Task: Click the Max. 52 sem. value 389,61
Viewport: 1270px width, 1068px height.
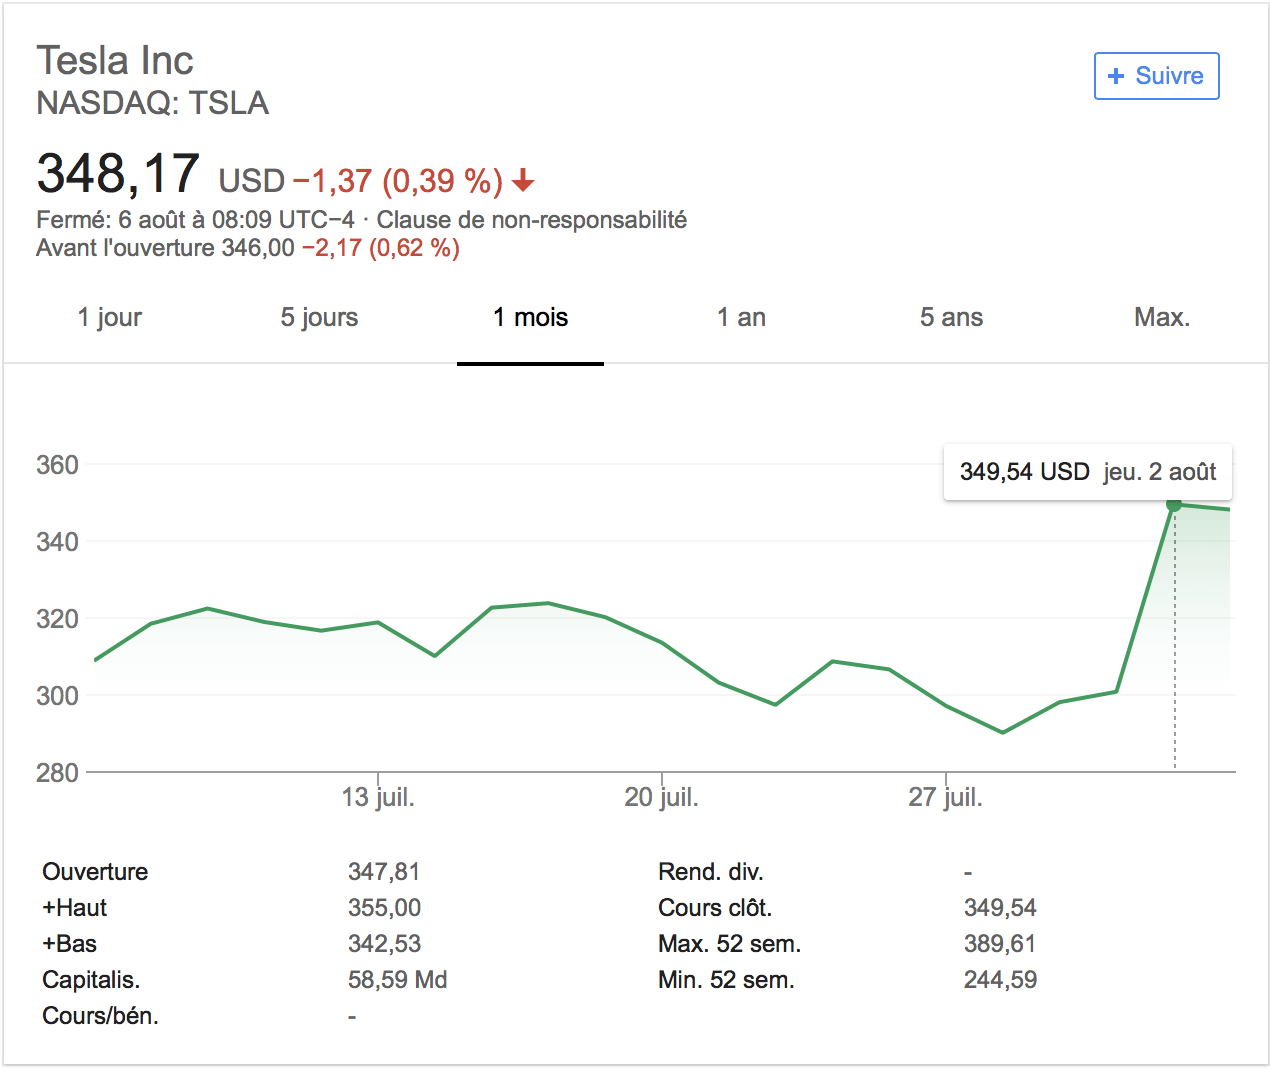Action: coord(999,944)
